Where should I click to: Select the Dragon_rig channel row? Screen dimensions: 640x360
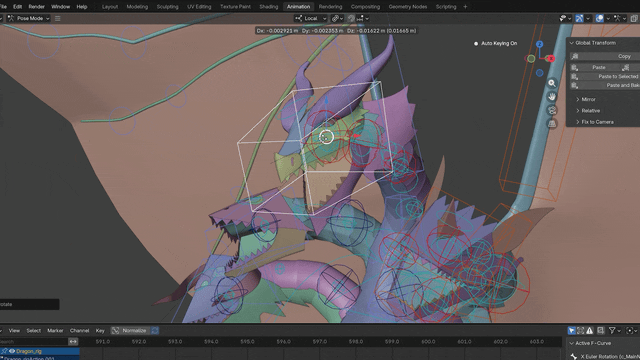point(40,351)
